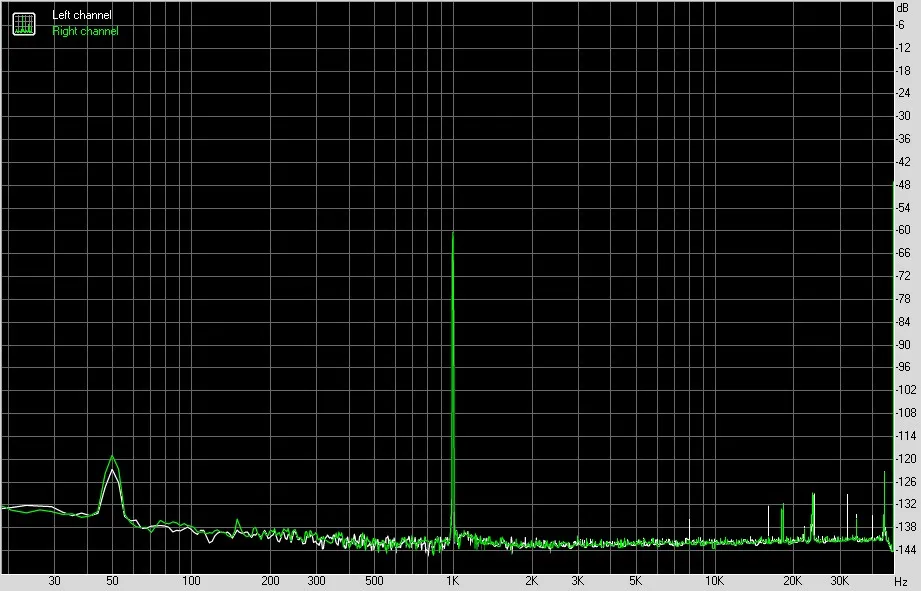Click the 2K frequency axis label
The image size is (921, 591).
click(531, 581)
